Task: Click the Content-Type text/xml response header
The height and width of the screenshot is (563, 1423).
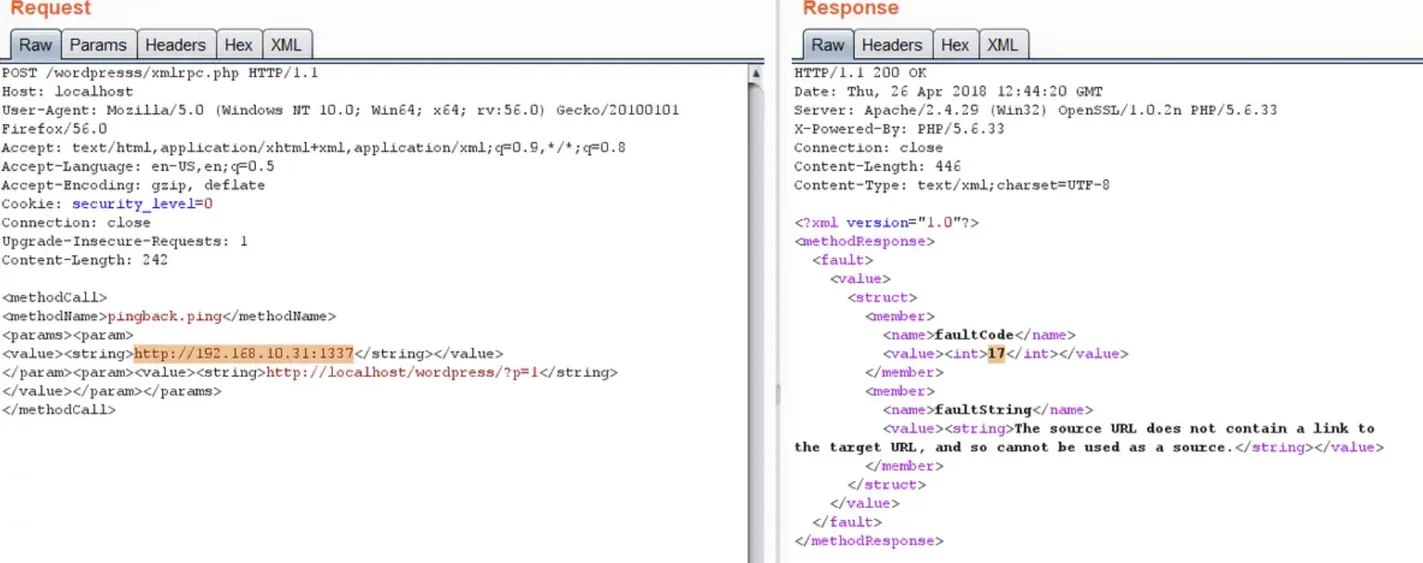Action: click(x=951, y=185)
